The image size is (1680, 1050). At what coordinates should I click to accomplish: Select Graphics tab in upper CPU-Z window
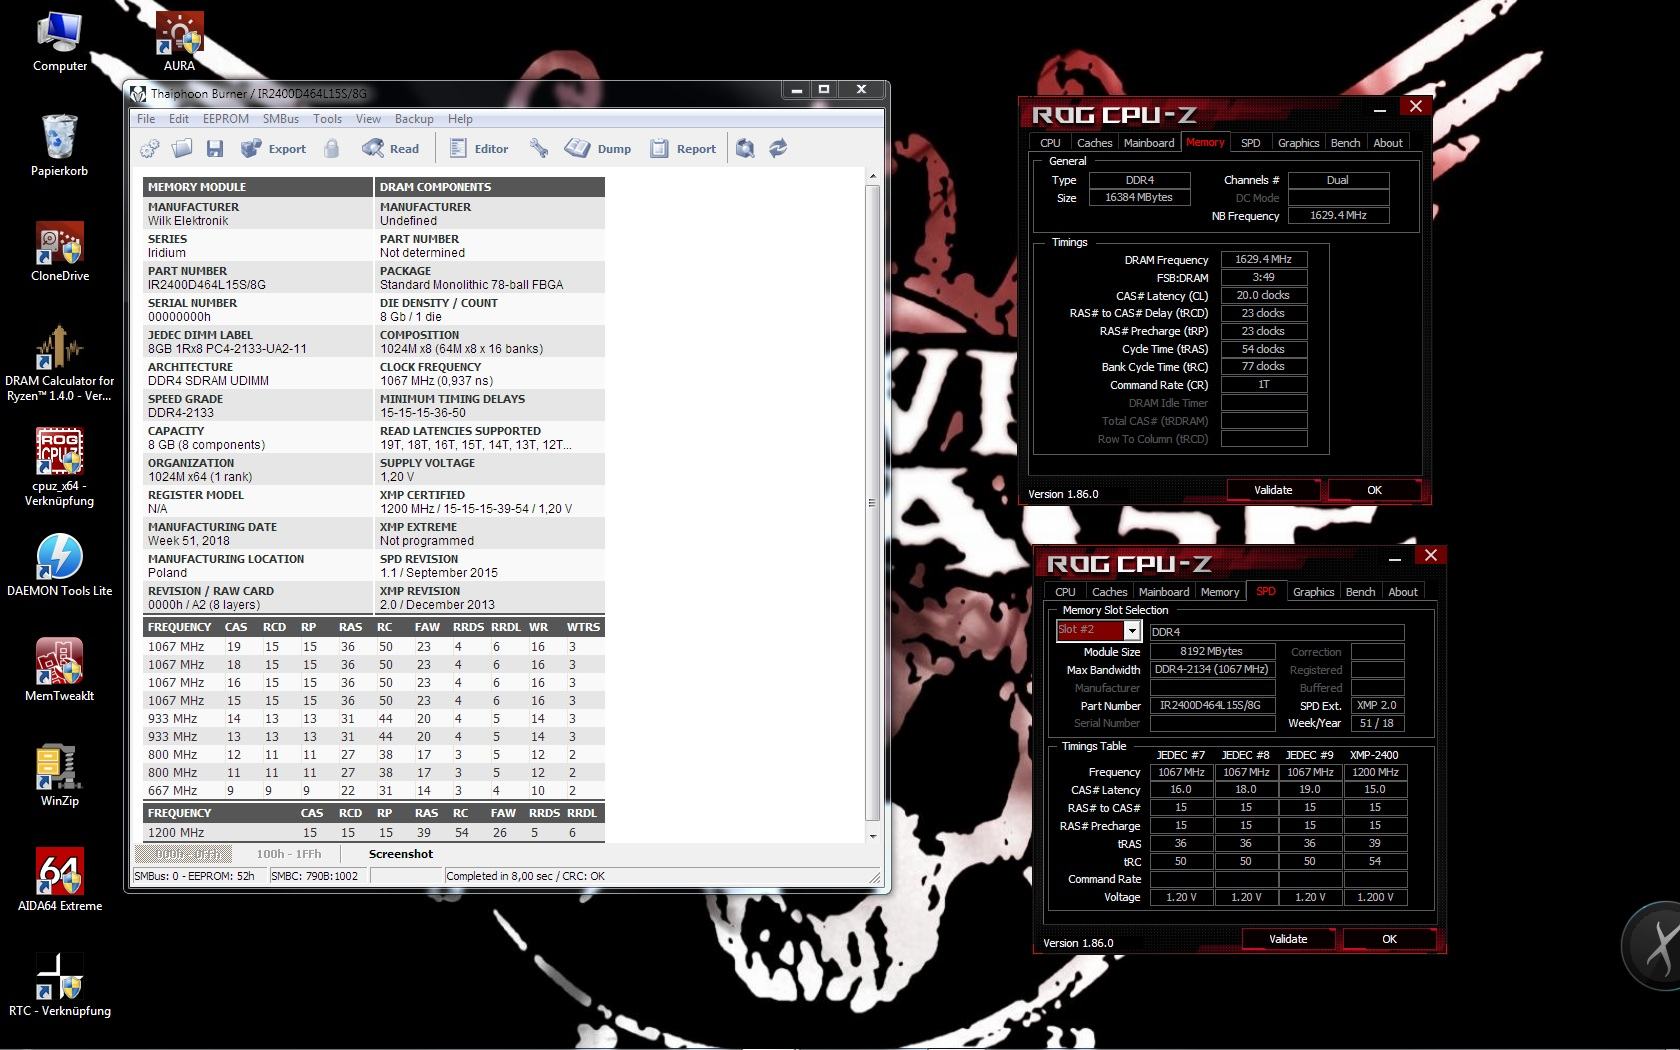pyautogui.click(x=1298, y=143)
